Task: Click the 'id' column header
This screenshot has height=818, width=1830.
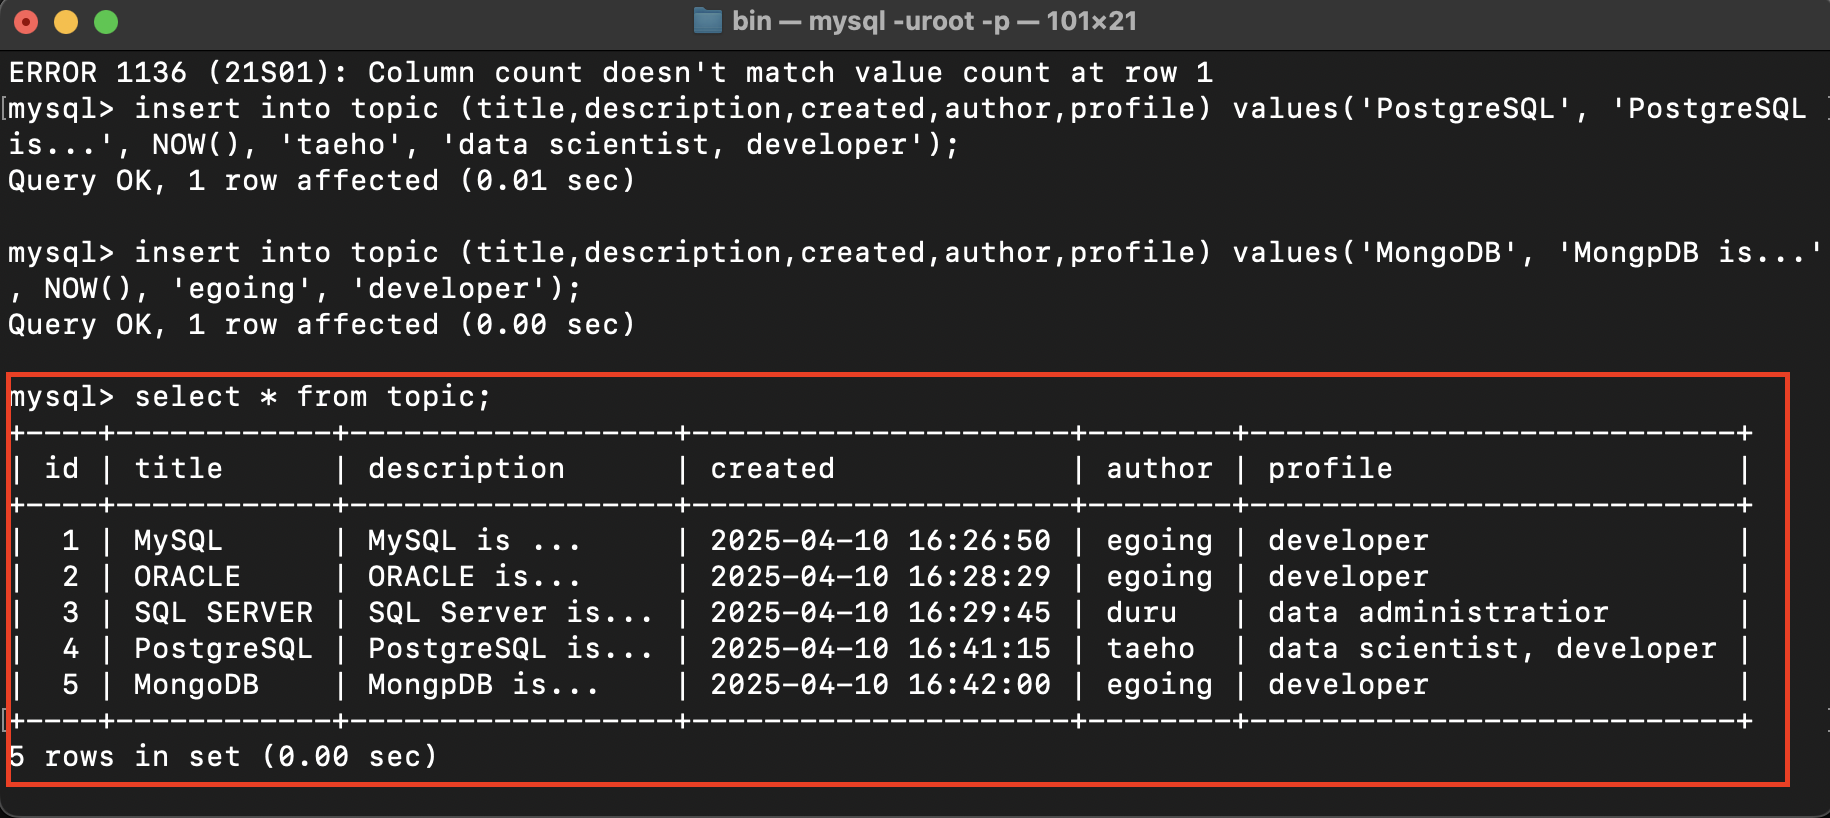Action: tap(61, 468)
